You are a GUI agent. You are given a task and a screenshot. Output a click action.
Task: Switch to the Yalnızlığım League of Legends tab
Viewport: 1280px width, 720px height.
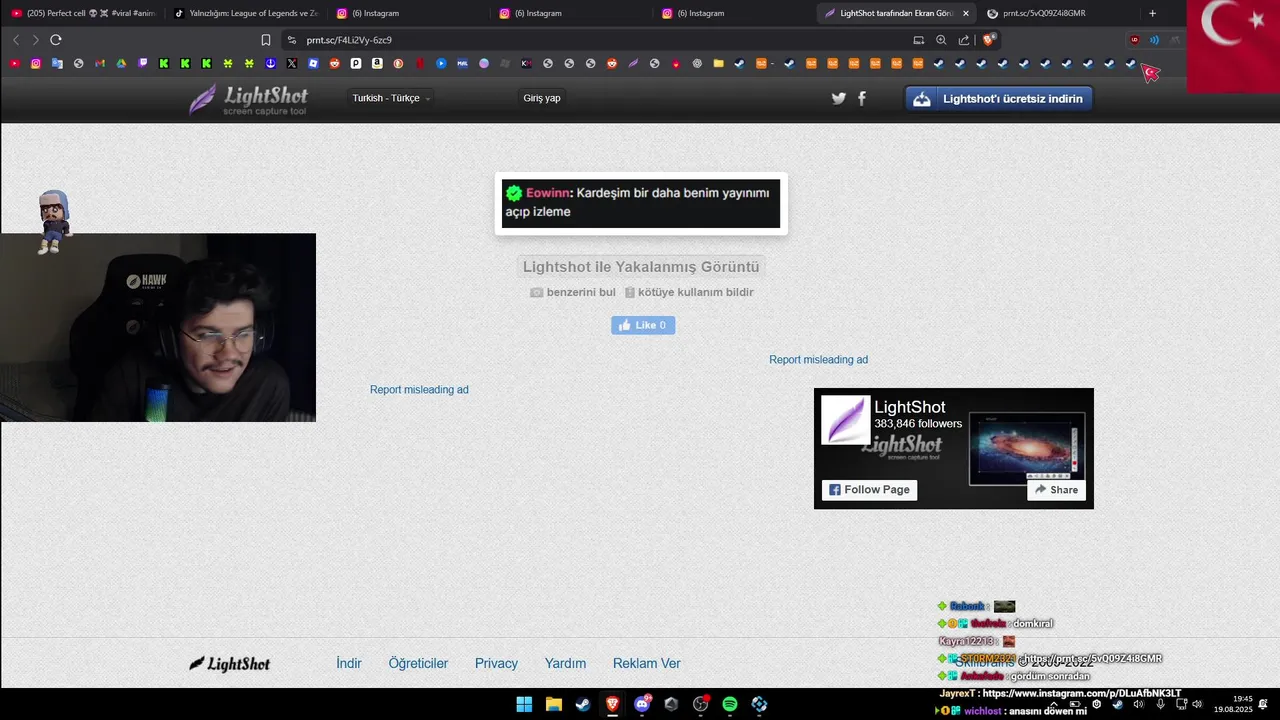pos(246,13)
